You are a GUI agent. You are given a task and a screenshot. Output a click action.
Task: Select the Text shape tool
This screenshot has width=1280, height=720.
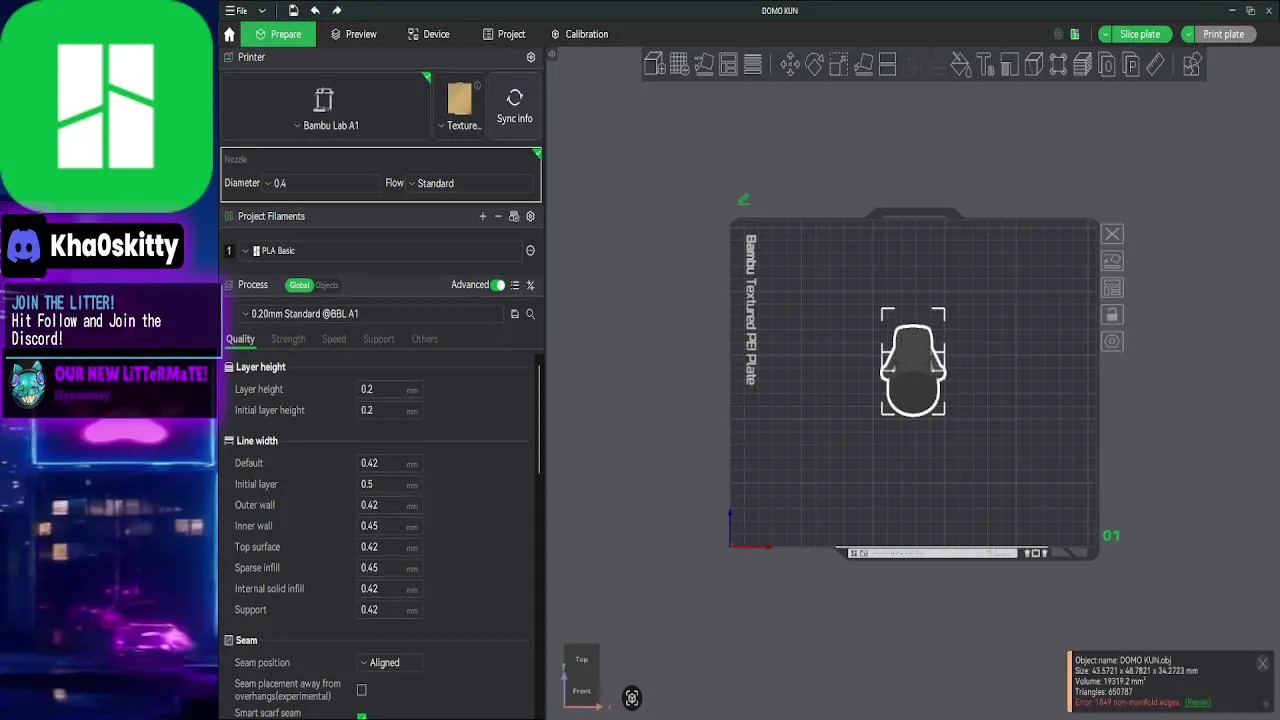985,65
